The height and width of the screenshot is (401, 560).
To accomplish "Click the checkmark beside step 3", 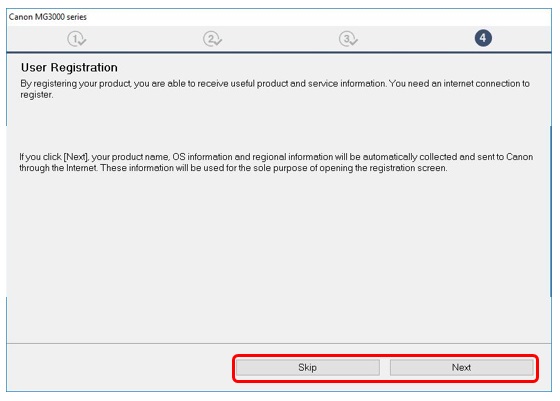I will (354, 41).
